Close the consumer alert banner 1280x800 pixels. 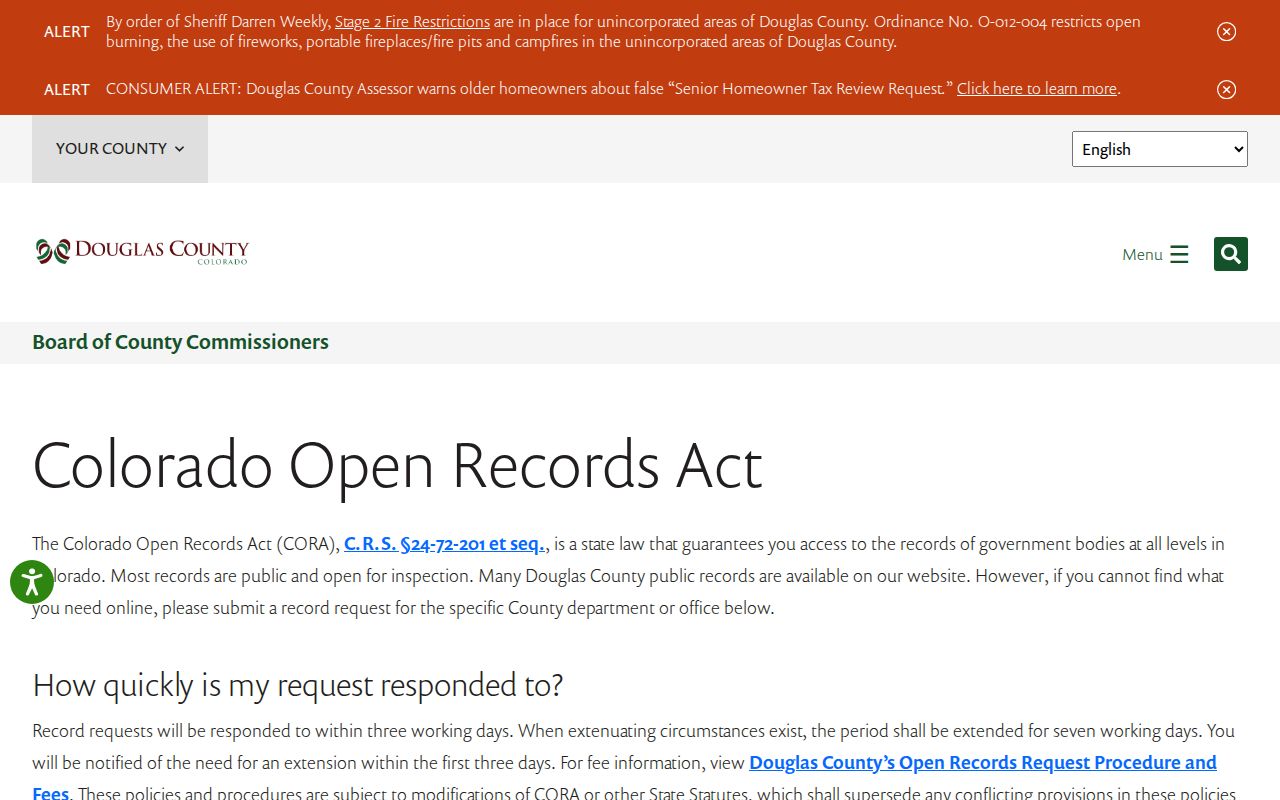1226,90
